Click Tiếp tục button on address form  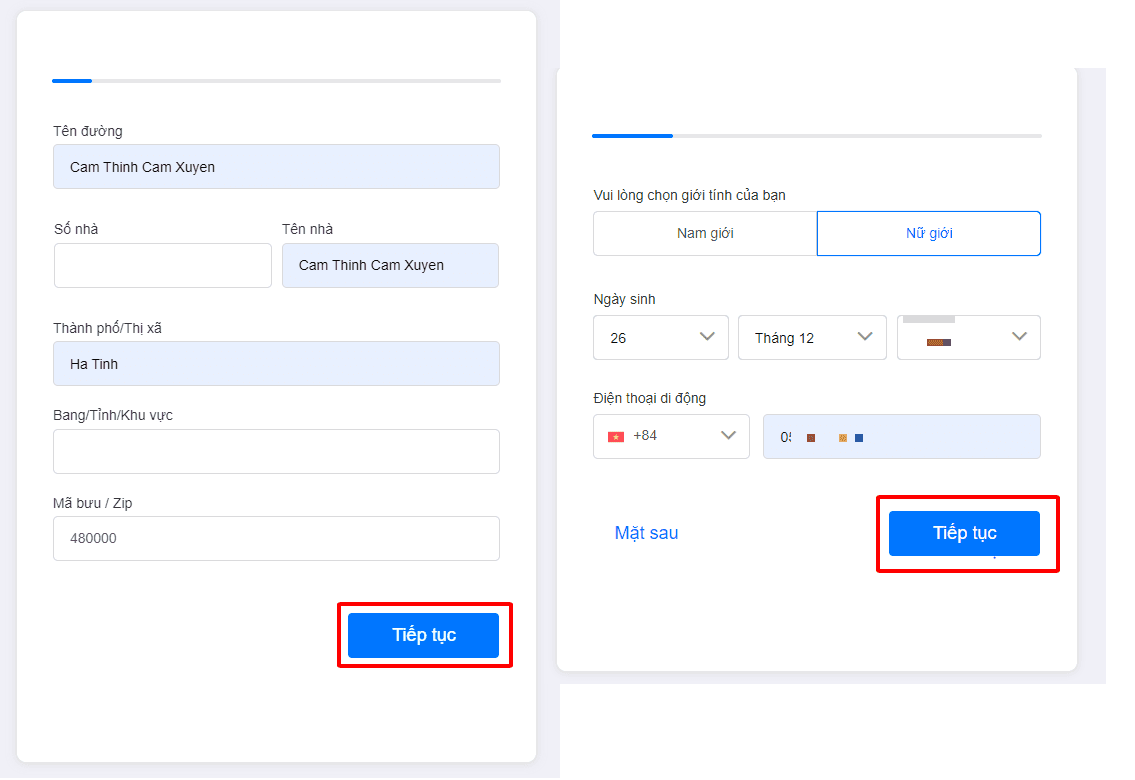(x=423, y=635)
